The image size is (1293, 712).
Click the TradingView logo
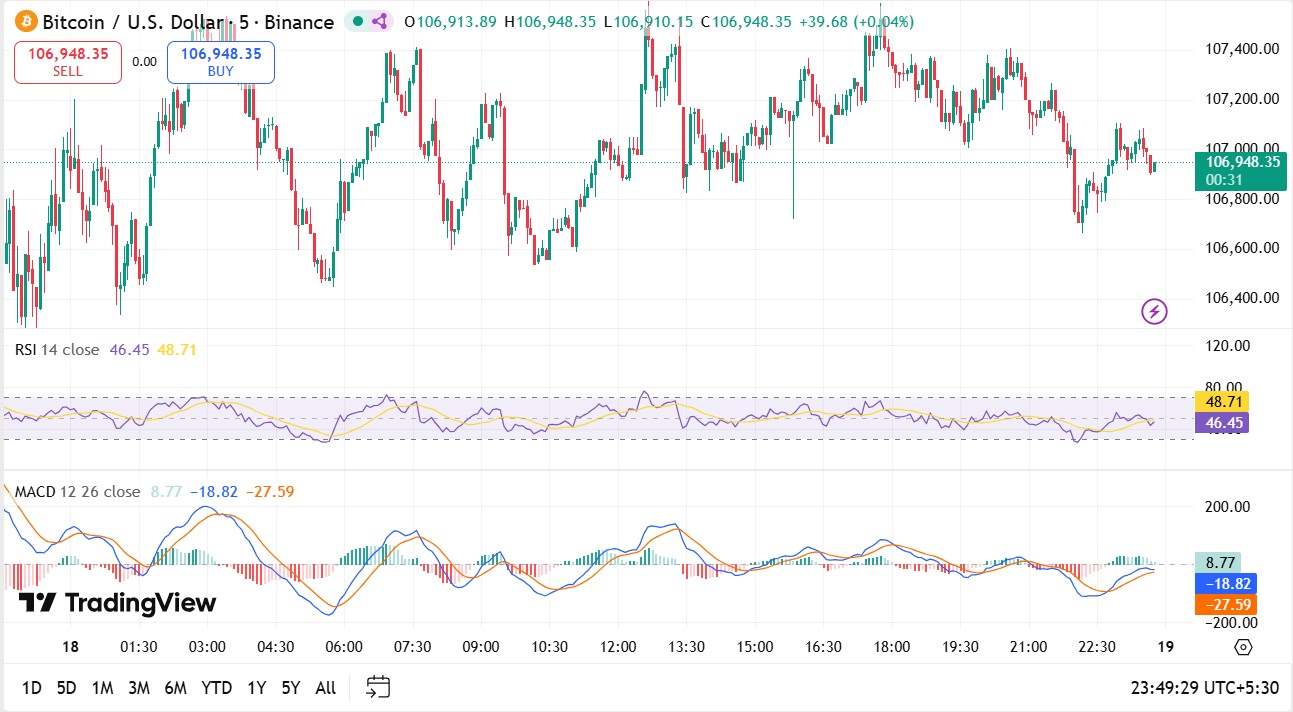click(118, 602)
